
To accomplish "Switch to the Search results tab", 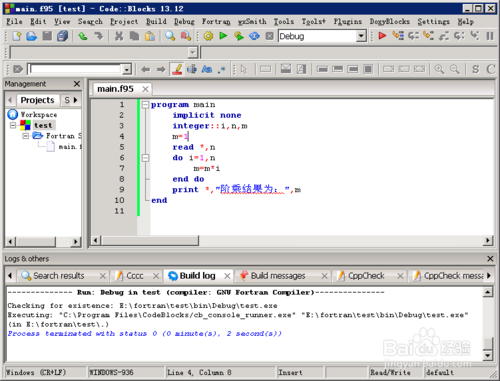I will coord(59,276).
